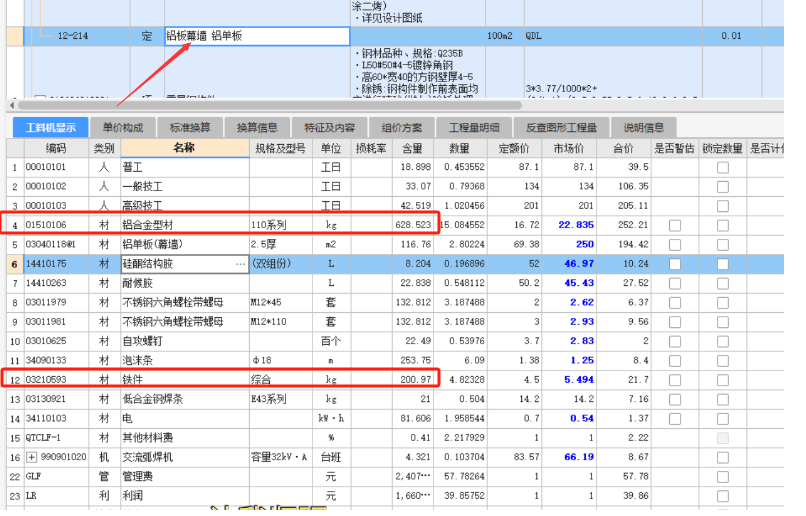Image resolution: width=806 pixels, height=516 pixels.
Task: Click the 类别 column header
Action: 104,148
